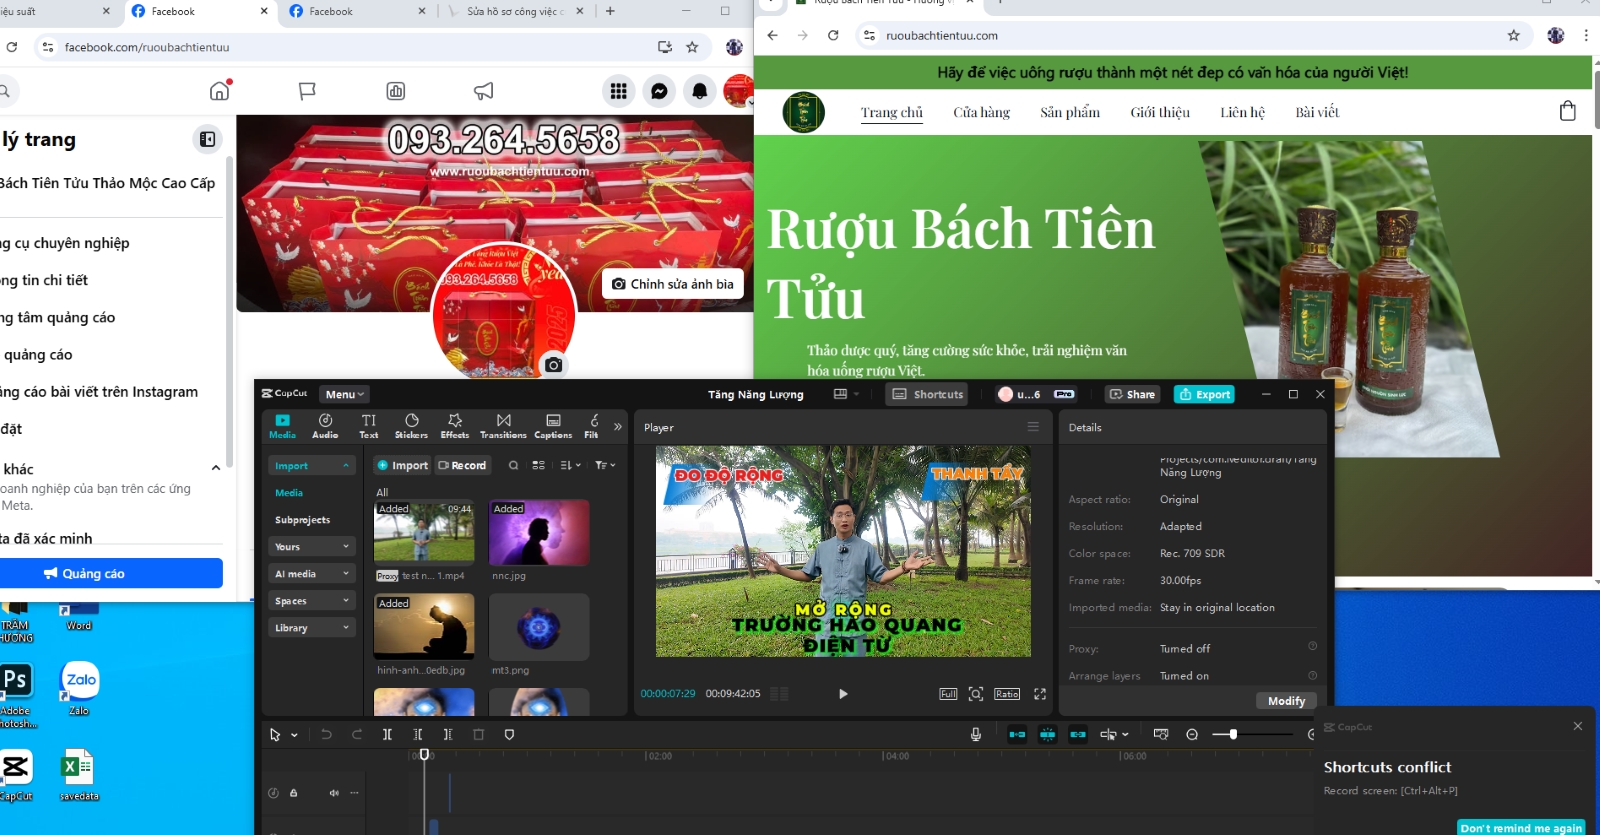Click the preview zoom focus icon in player
1600x835 pixels.
[x=976, y=693]
